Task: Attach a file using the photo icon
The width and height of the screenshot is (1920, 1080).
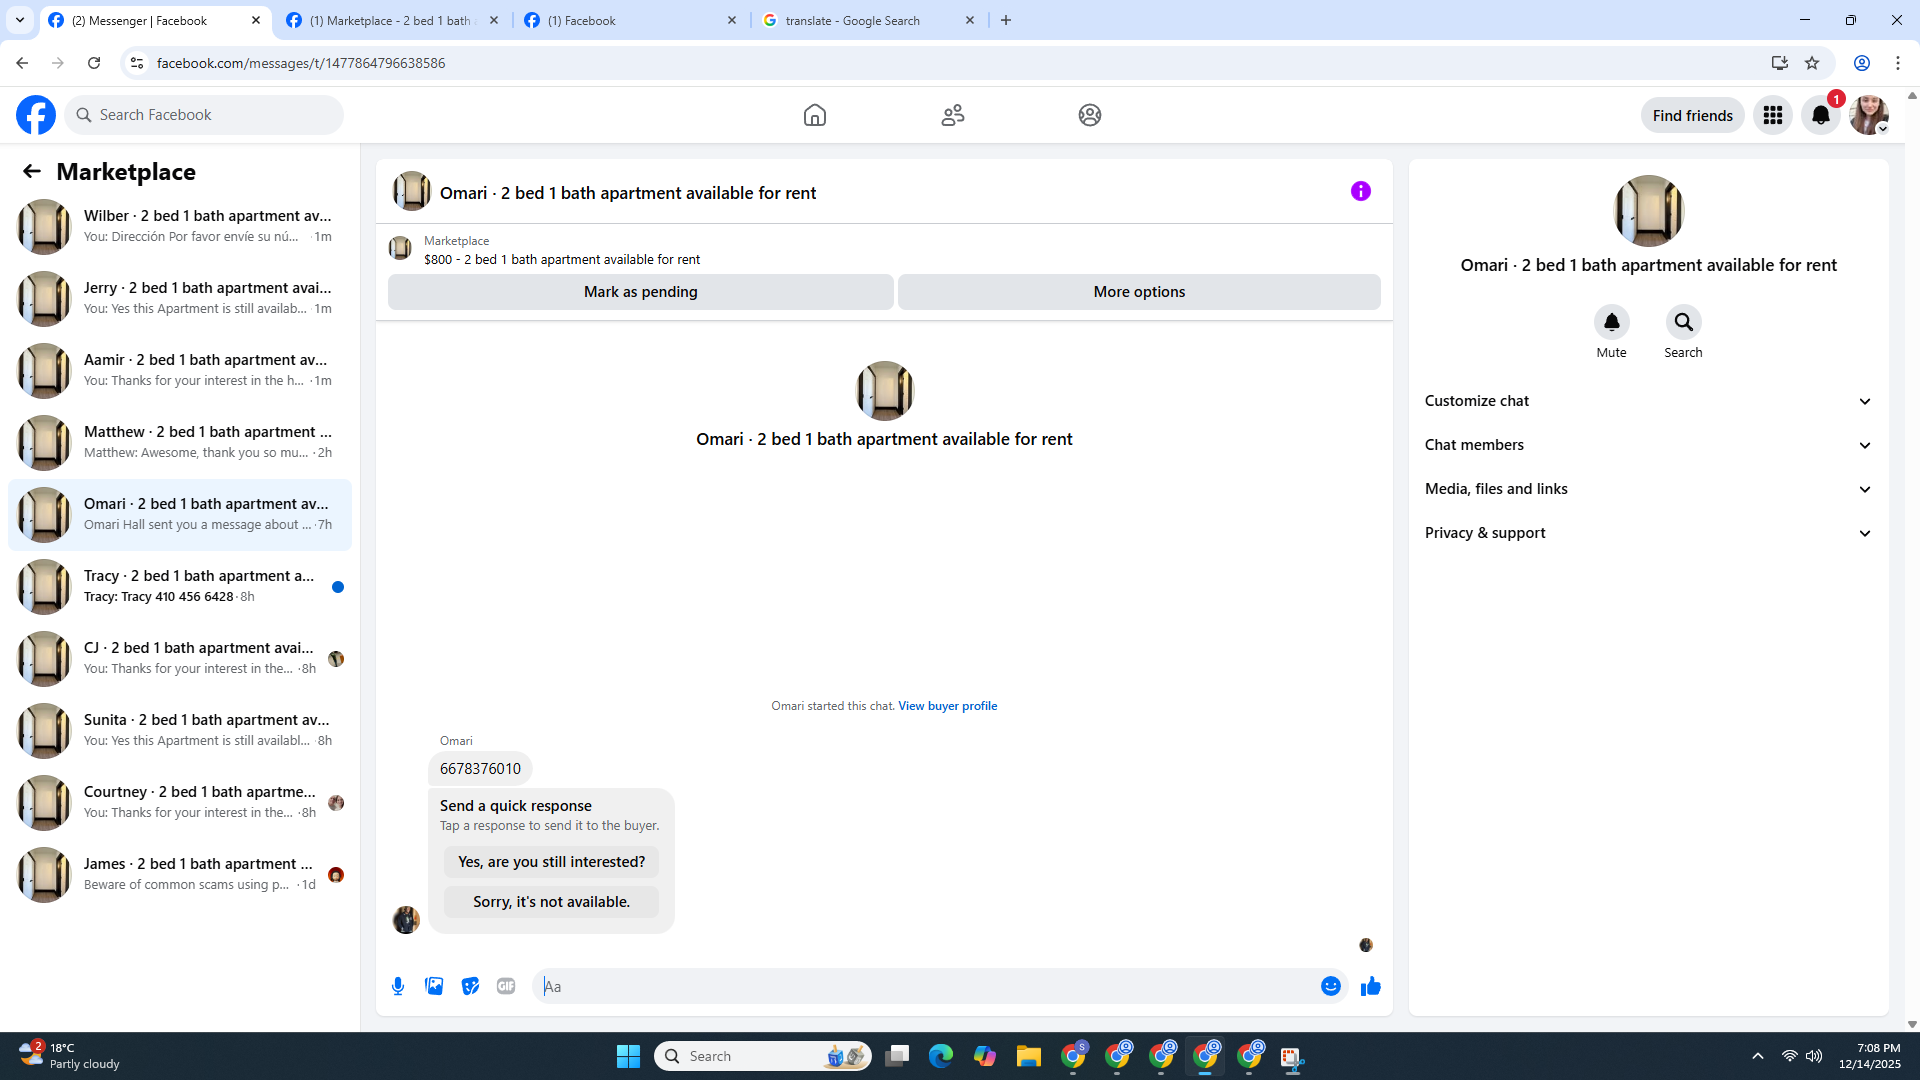Action: 434,986
